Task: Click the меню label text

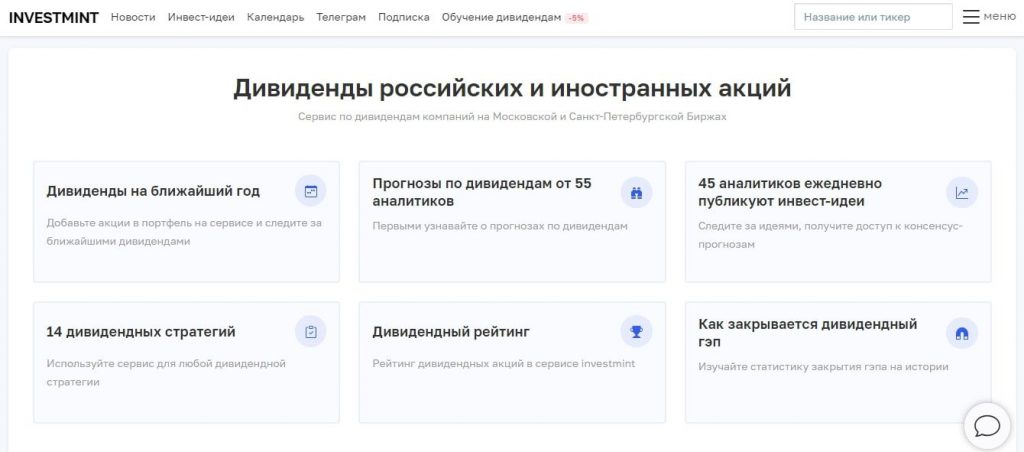Action: pyautogui.click(x=1000, y=17)
